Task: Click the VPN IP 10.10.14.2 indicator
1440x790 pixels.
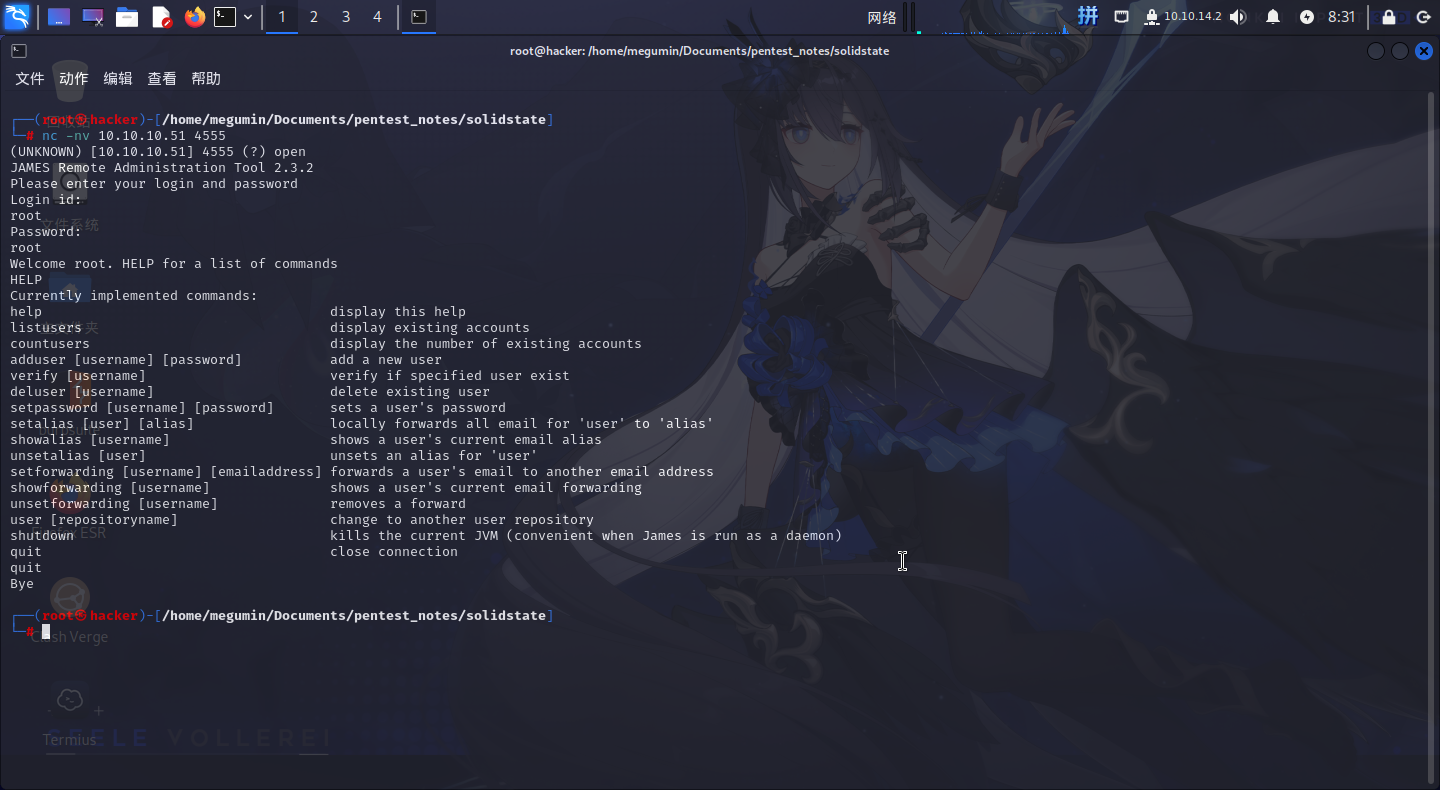Action: 1183,17
